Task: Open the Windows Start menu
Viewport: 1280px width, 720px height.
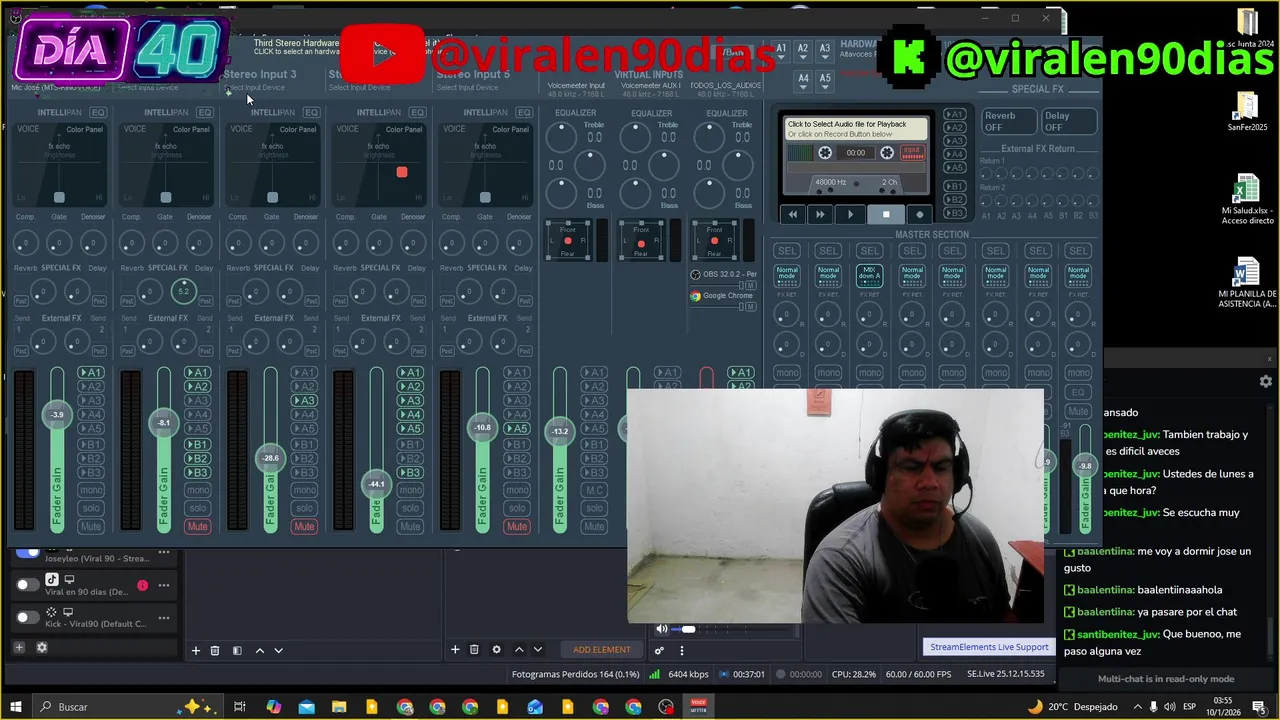Action: click(x=16, y=706)
